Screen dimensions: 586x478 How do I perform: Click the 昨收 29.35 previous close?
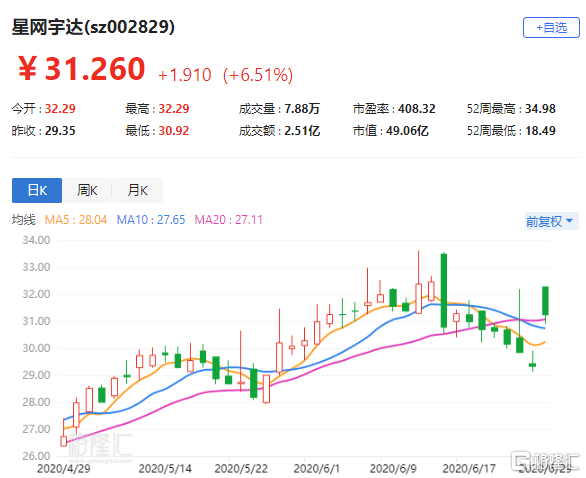coord(43,131)
